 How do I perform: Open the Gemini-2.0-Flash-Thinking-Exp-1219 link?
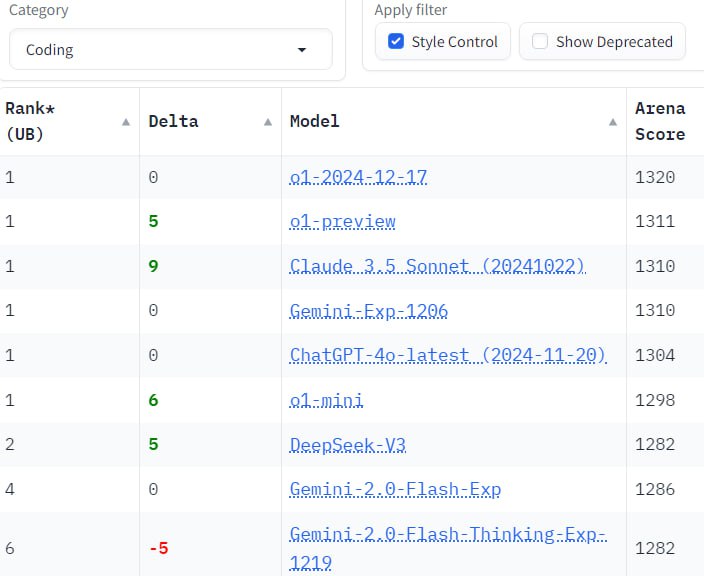coord(448,548)
